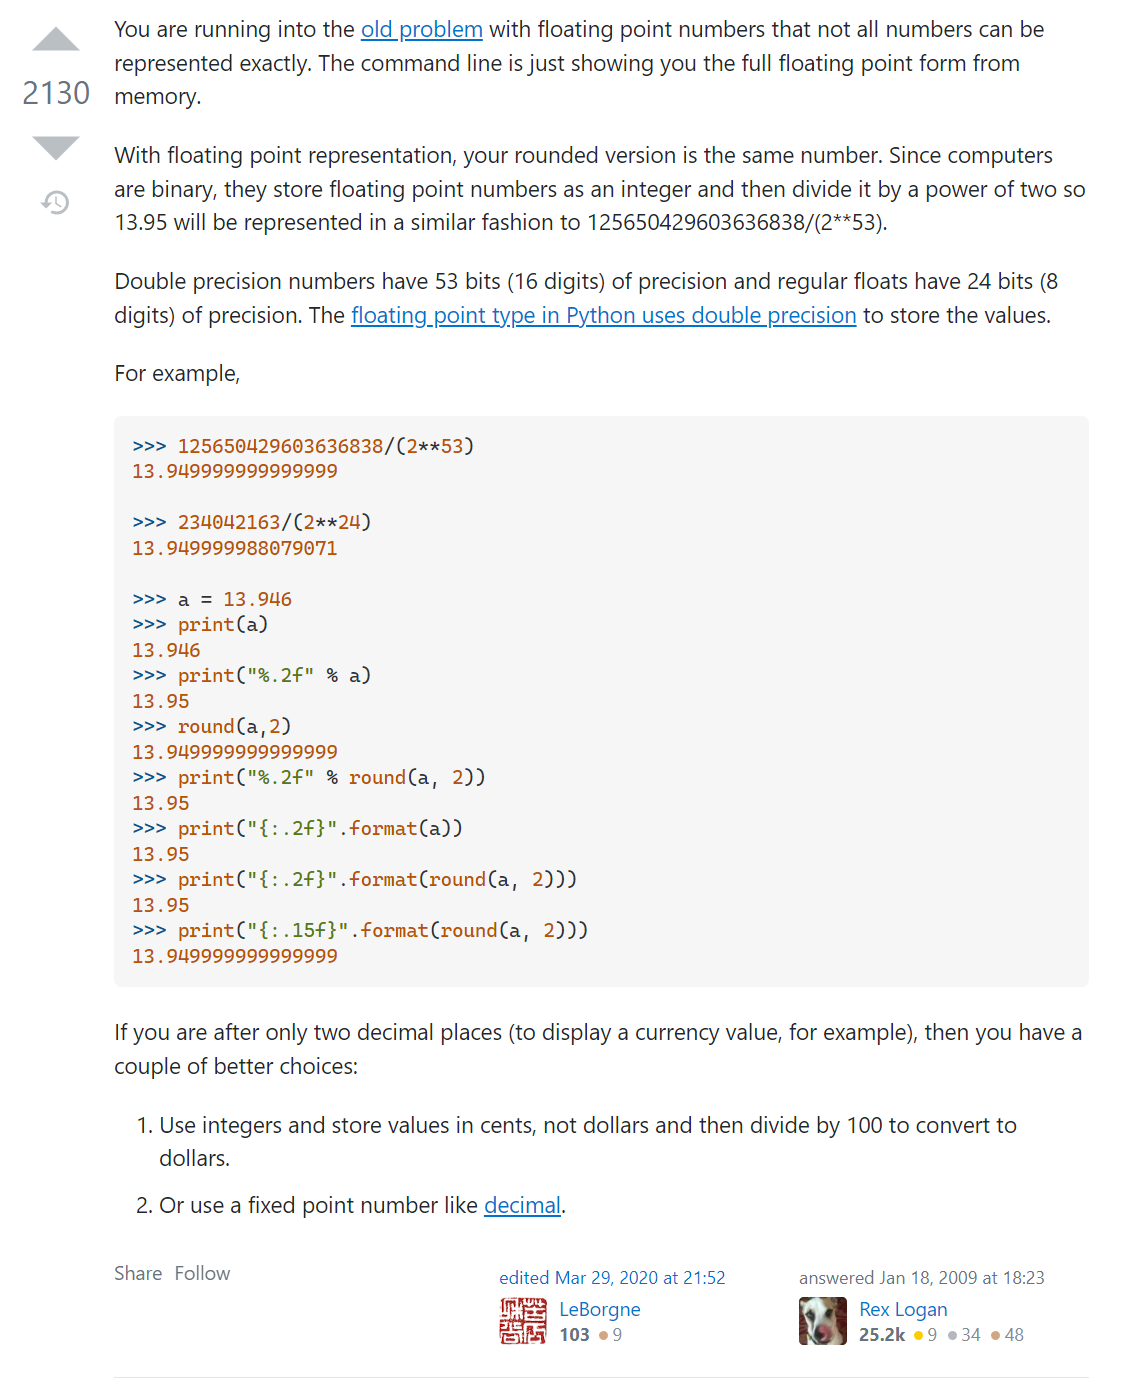The width and height of the screenshot is (1130, 1378).
Task: Go to LeBorgne's user profile name
Action: (x=599, y=1310)
